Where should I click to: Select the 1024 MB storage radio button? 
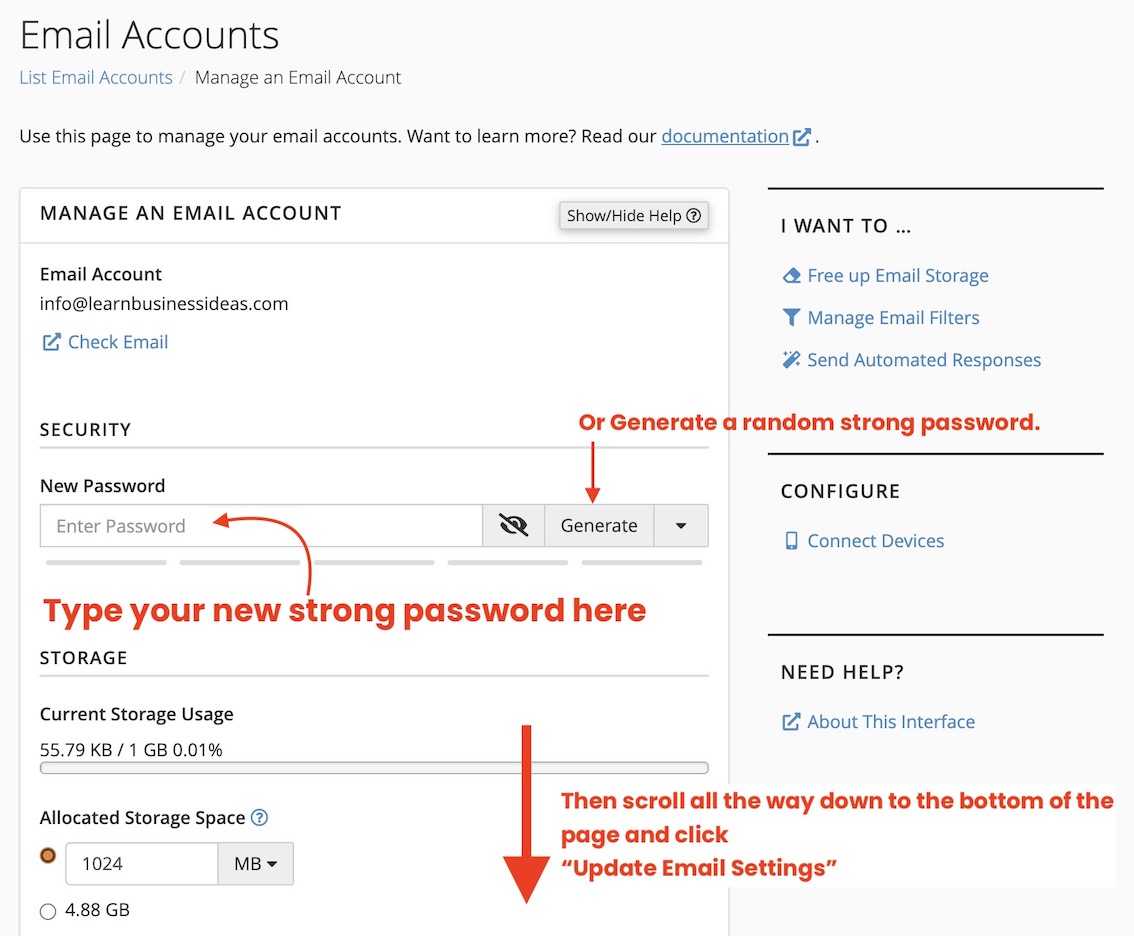(x=47, y=855)
